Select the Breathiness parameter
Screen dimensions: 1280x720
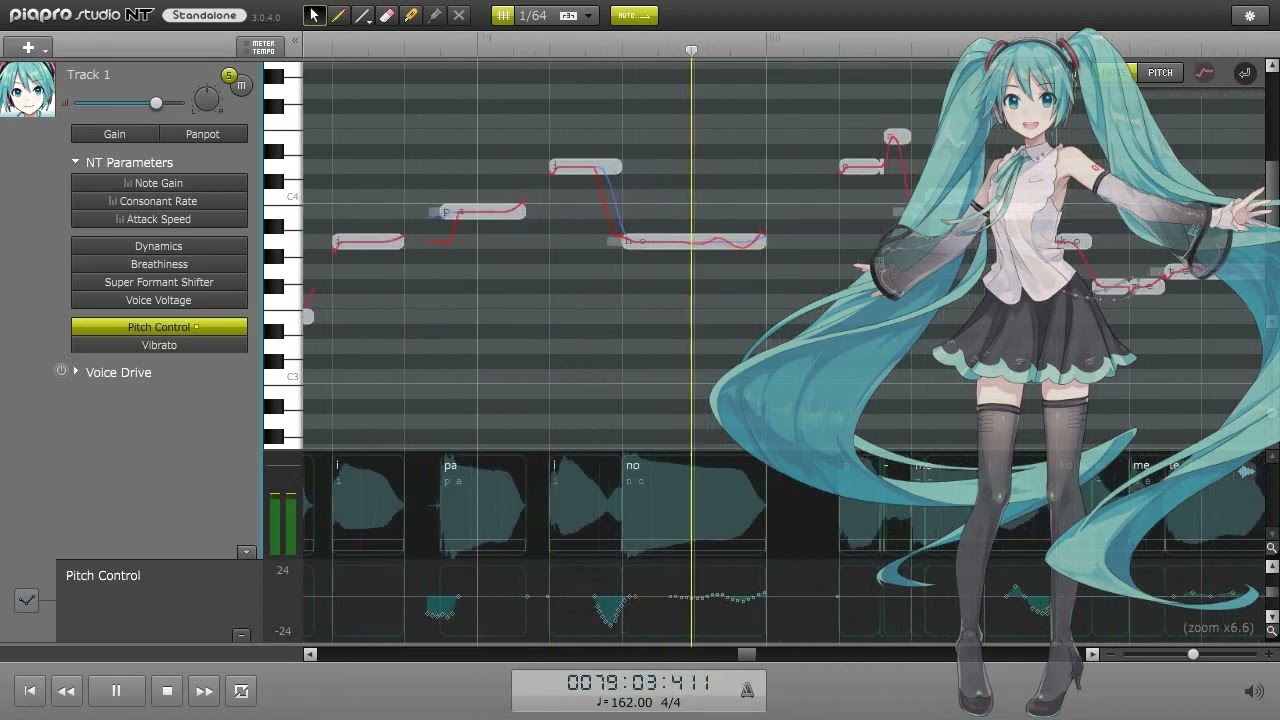tap(159, 264)
